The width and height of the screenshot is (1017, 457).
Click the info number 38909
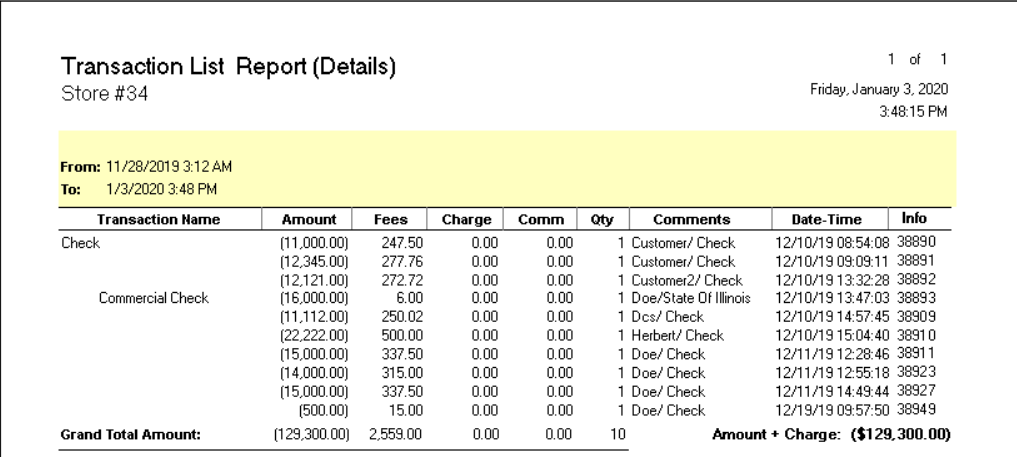coord(916,316)
